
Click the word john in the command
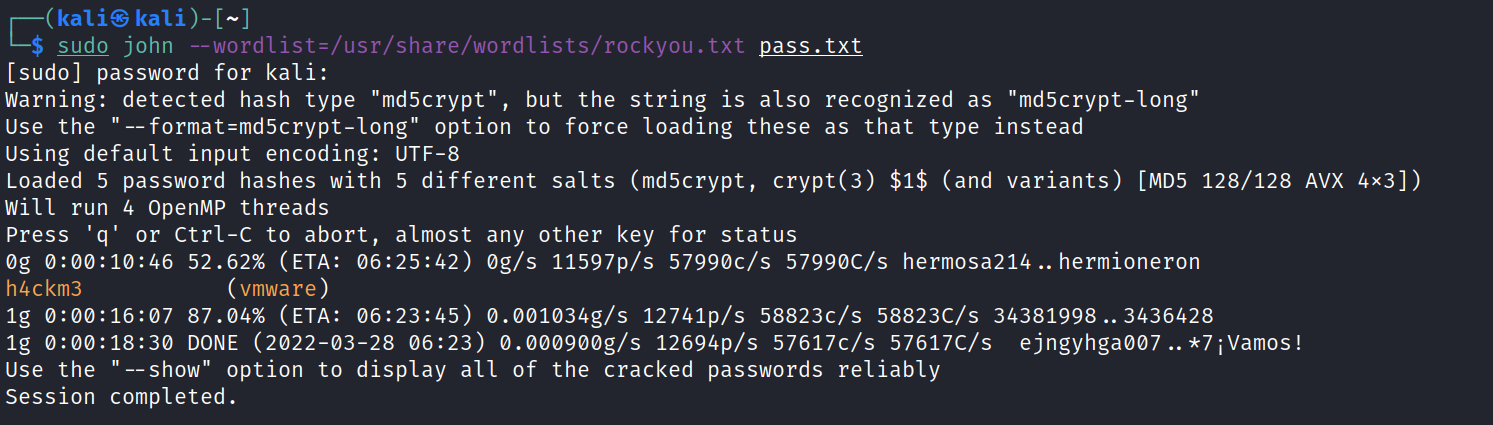(148, 45)
